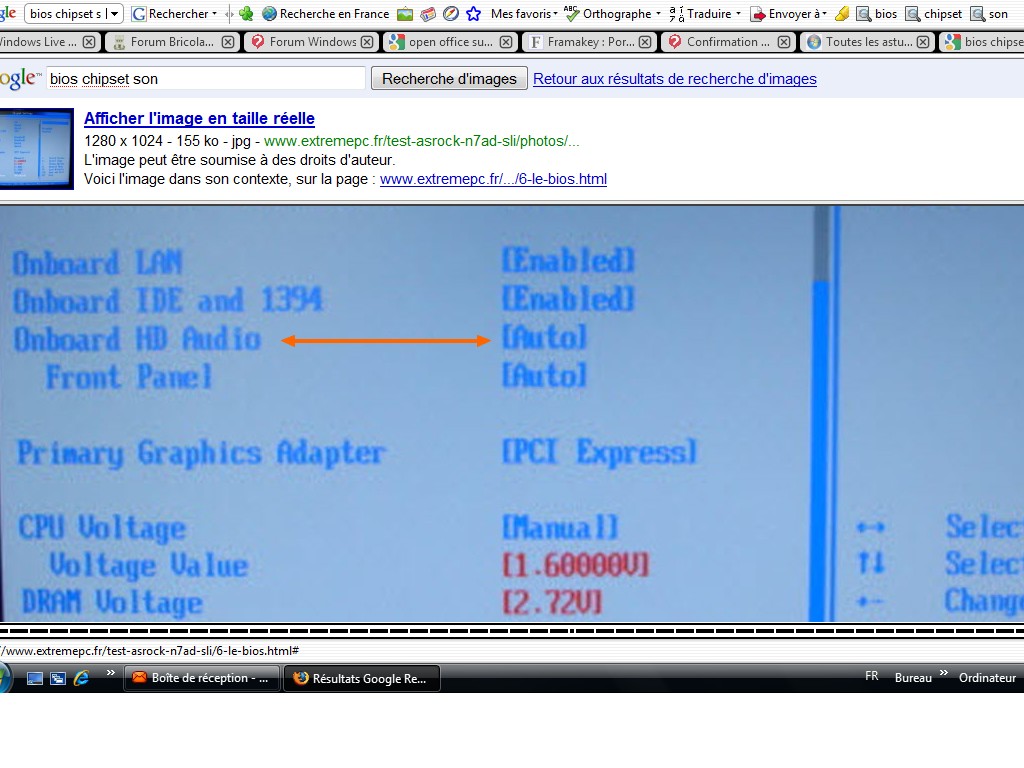The height and width of the screenshot is (768, 1024).
Task: Click the Google toolbar star bookmark icon
Action: 473,14
